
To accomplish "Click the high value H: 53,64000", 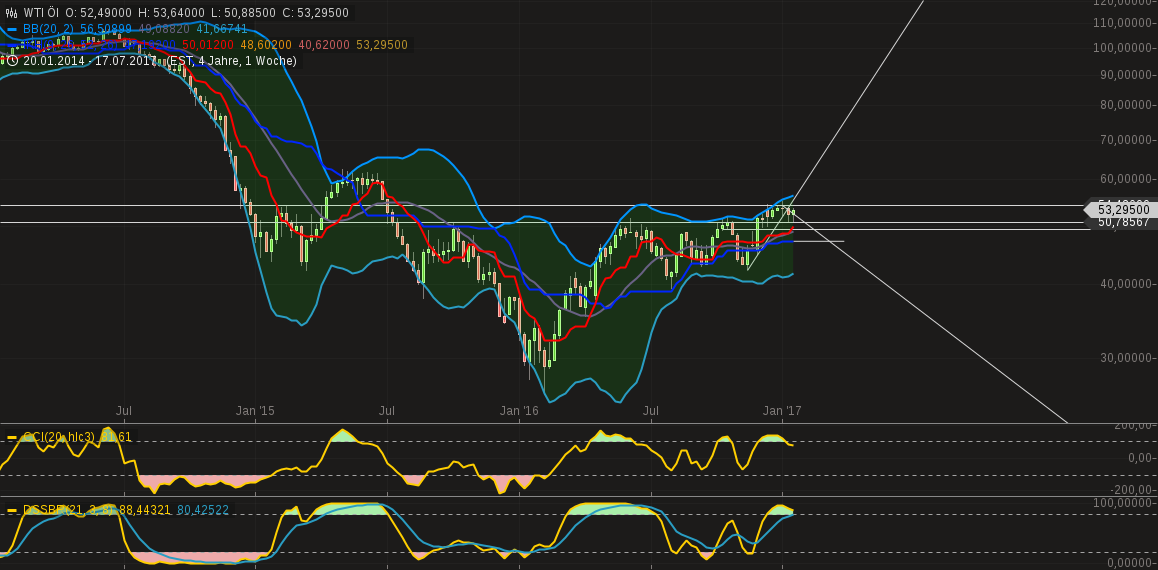I will click(x=172, y=13).
